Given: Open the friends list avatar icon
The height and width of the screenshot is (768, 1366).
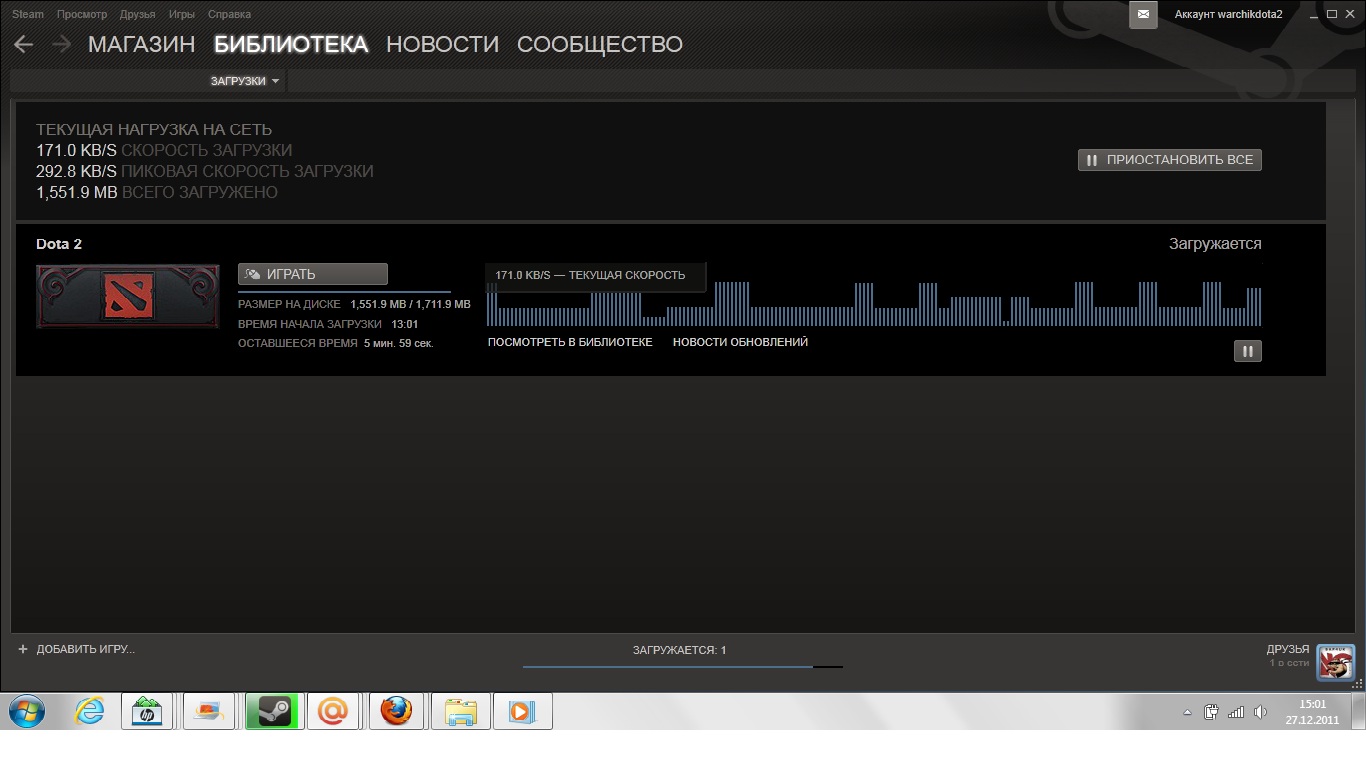Looking at the screenshot, I should point(1336,662).
